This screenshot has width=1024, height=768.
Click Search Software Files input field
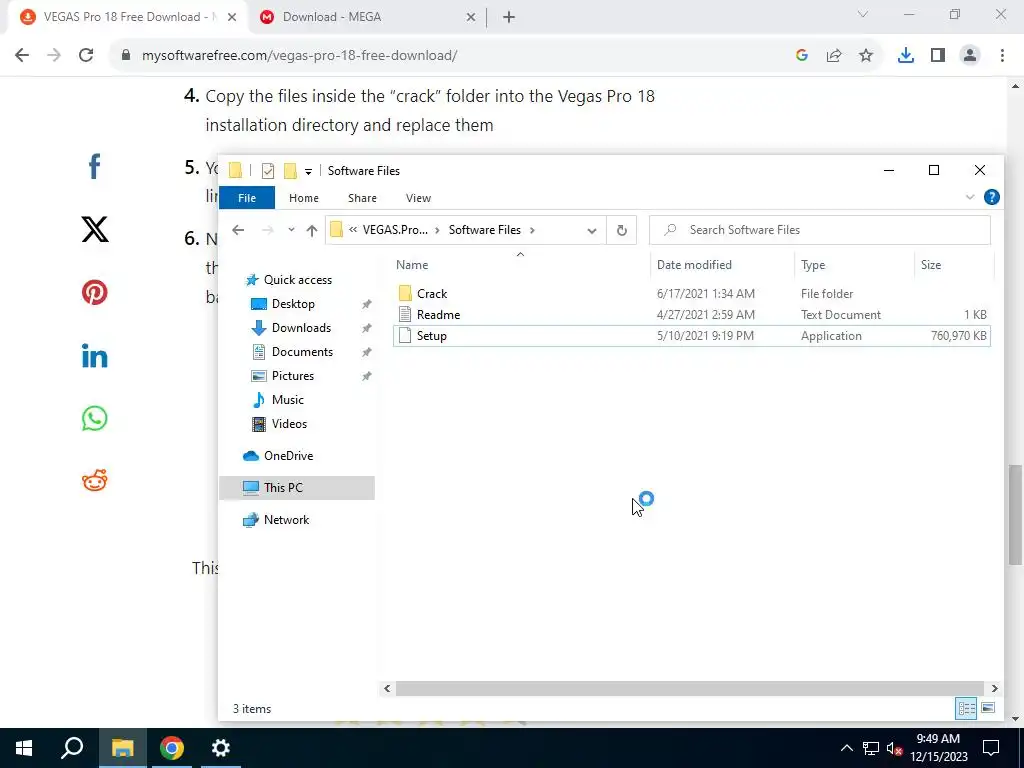820,230
